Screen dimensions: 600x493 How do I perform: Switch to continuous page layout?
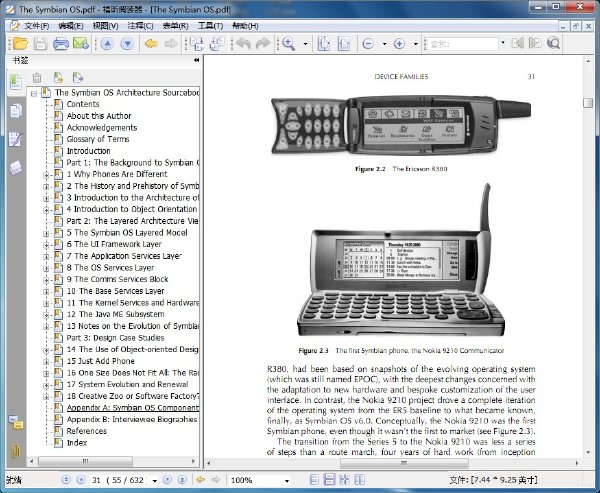coord(329,480)
